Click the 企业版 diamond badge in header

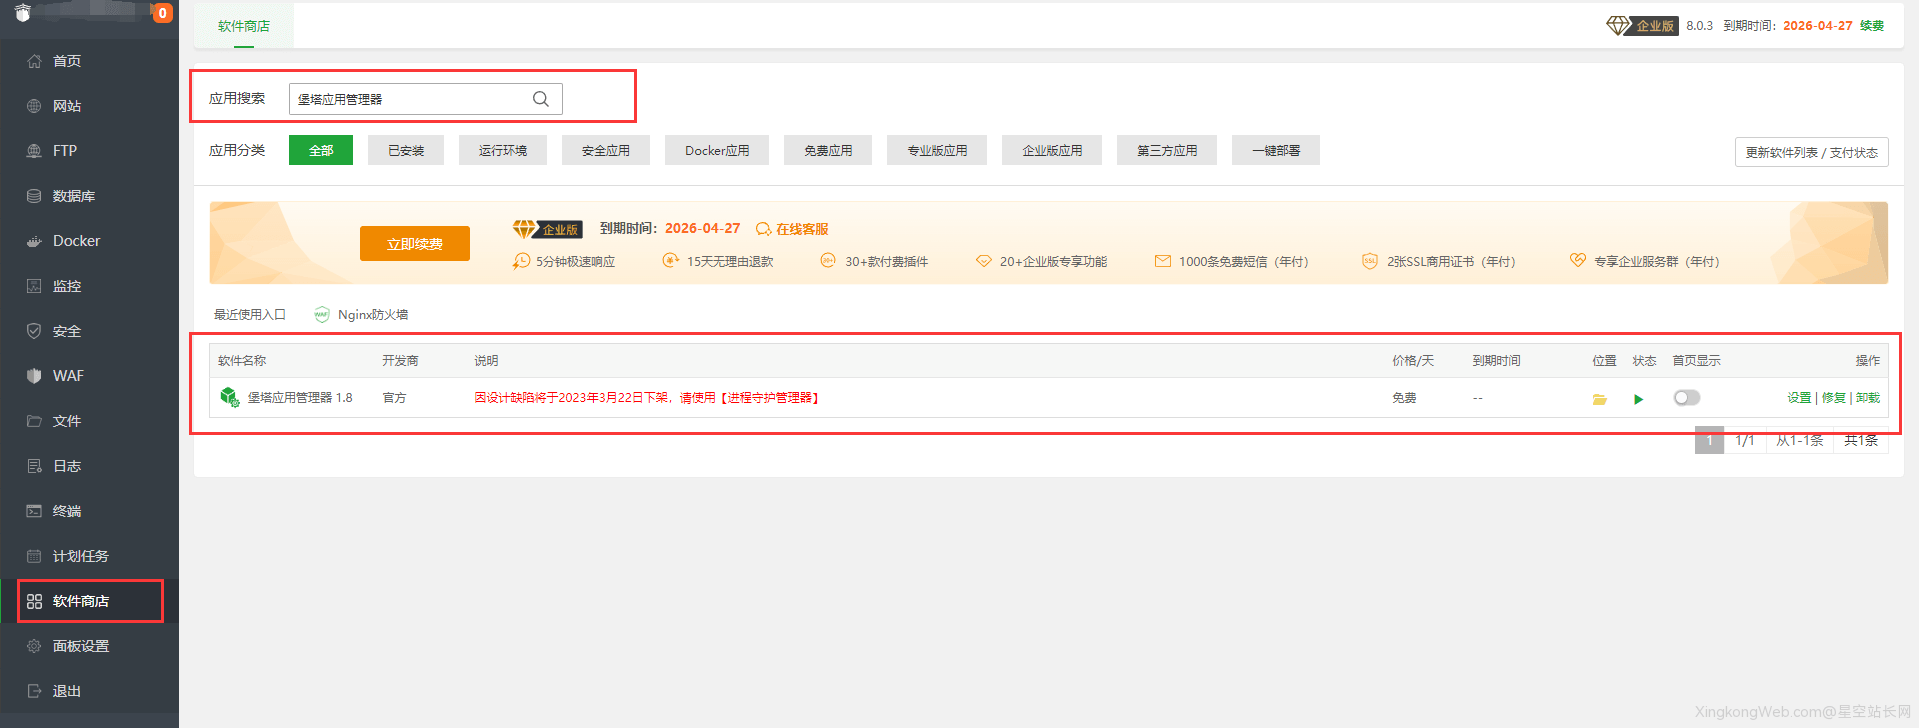click(1642, 25)
